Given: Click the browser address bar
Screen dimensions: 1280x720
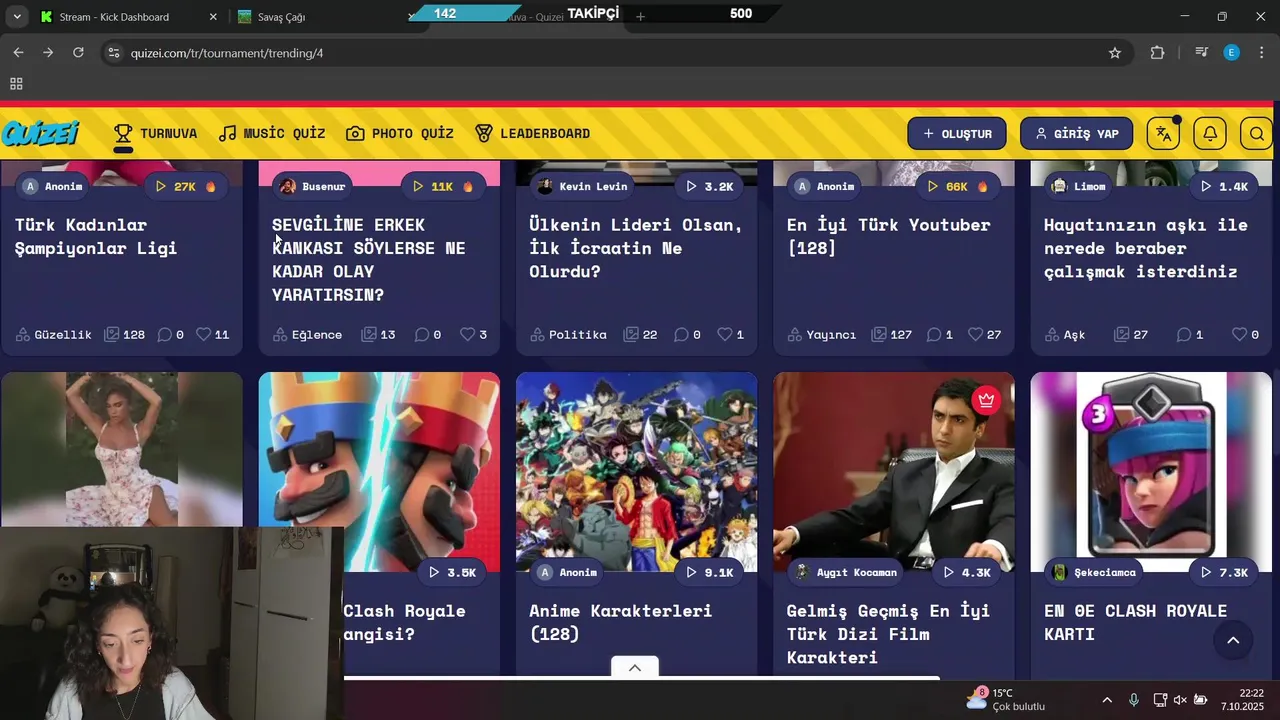Looking at the screenshot, I should 610,53.
